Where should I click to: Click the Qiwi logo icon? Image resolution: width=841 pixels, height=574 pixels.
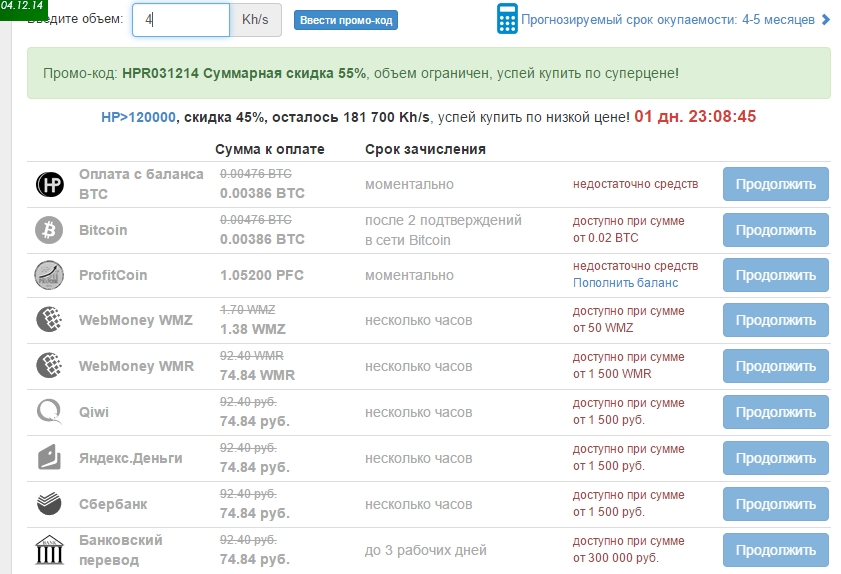click(49, 412)
